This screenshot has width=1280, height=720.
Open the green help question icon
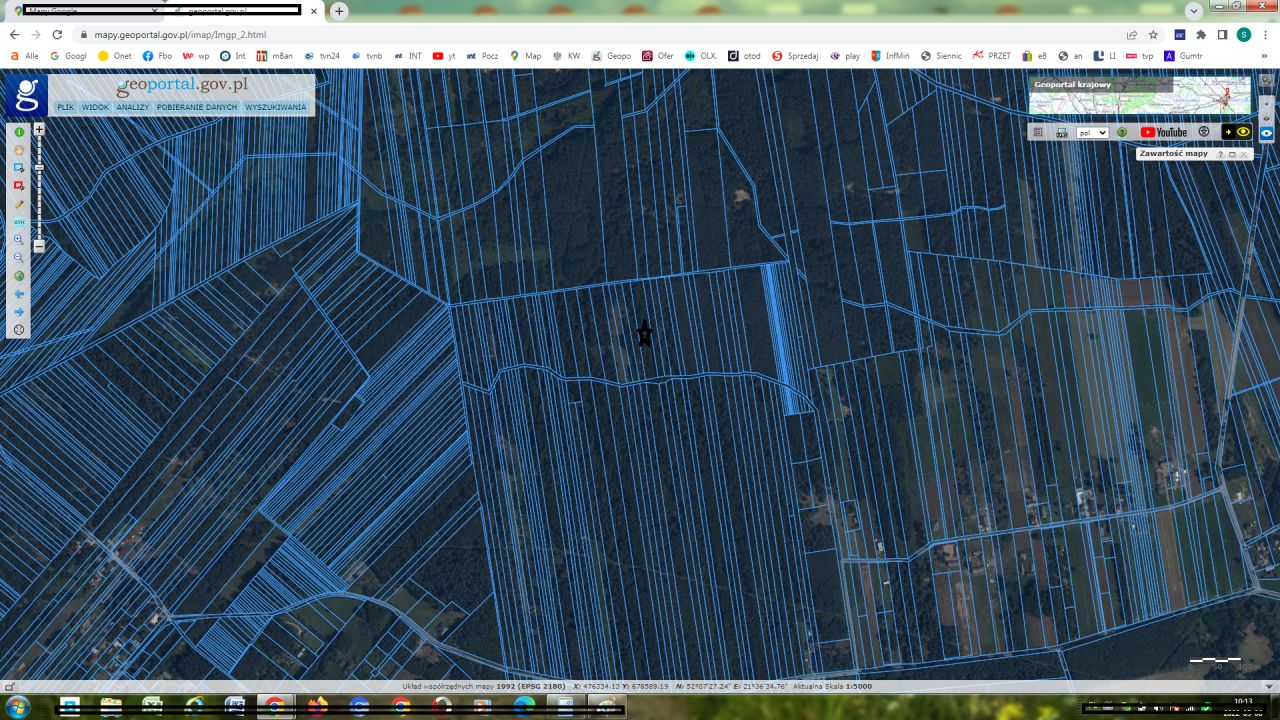tap(1122, 132)
